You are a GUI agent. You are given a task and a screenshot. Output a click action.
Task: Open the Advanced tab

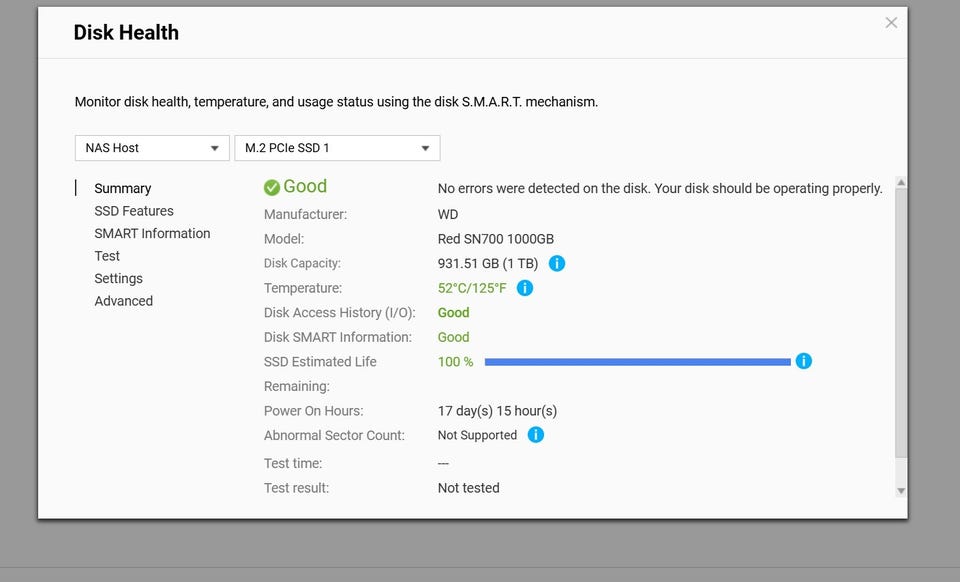click(x=124, y=301)
